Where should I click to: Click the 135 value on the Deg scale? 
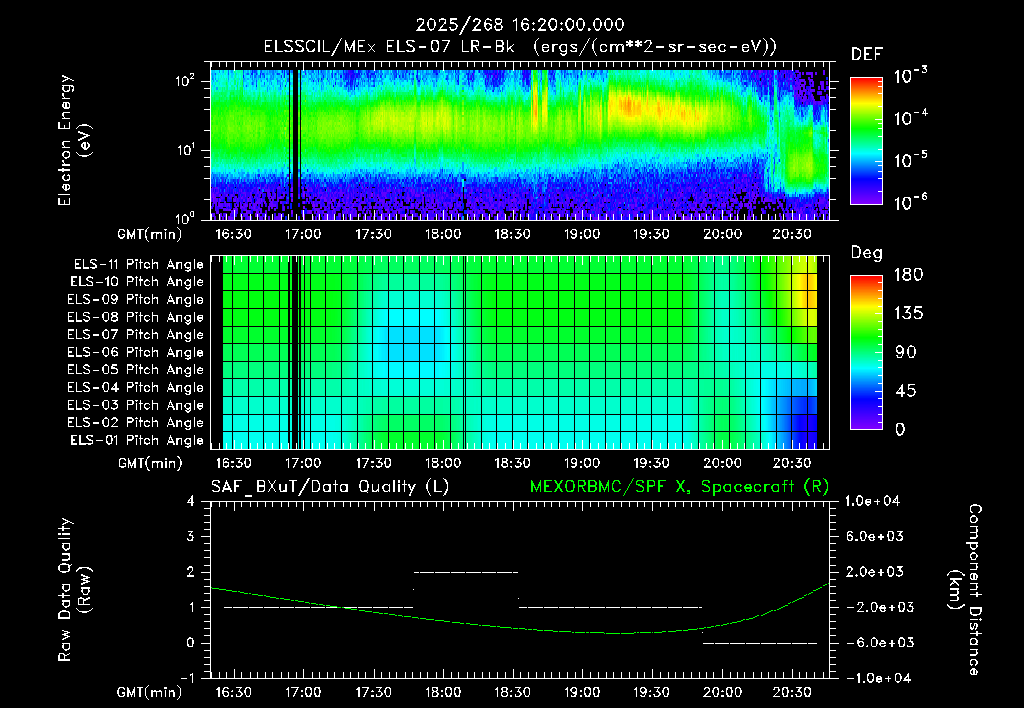[x=908, y=313]
